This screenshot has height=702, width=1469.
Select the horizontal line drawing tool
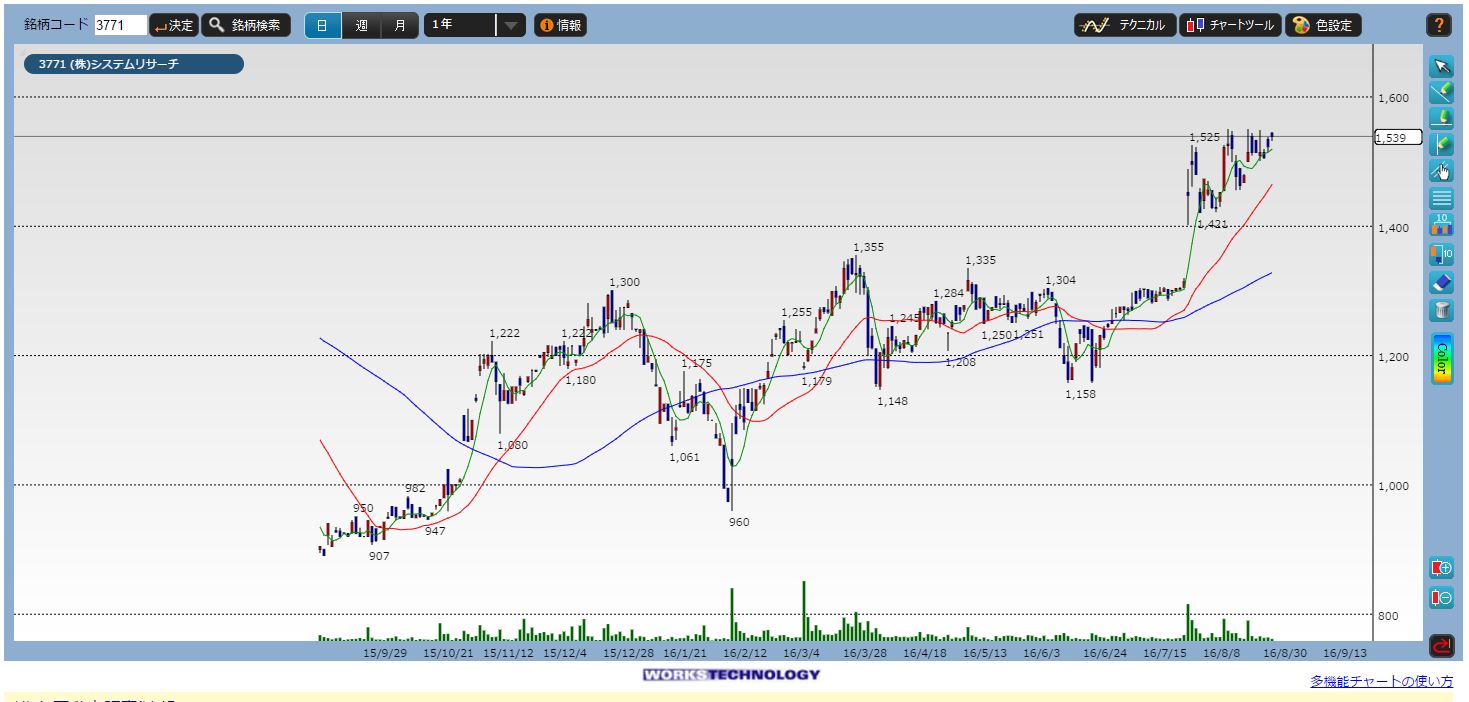coord(1441,118)
